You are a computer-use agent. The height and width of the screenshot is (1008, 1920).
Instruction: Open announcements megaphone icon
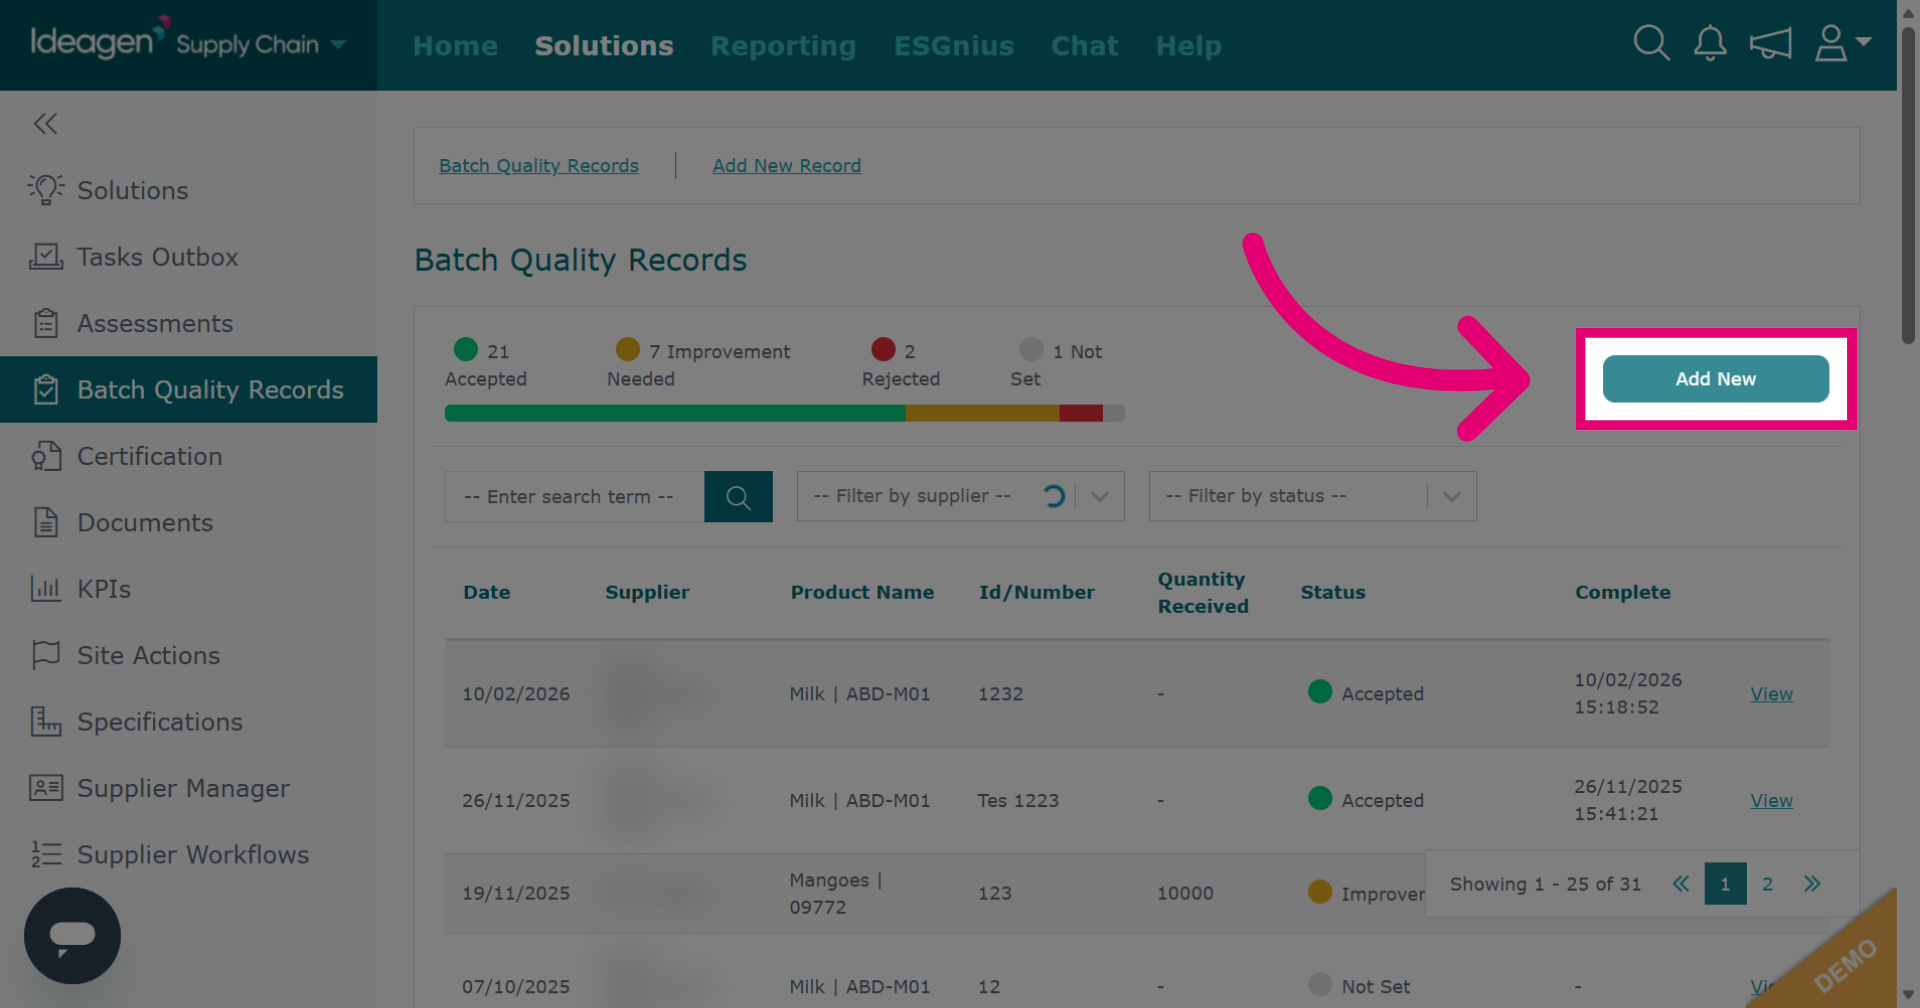pyautogui.click(x=1770, y=44)
